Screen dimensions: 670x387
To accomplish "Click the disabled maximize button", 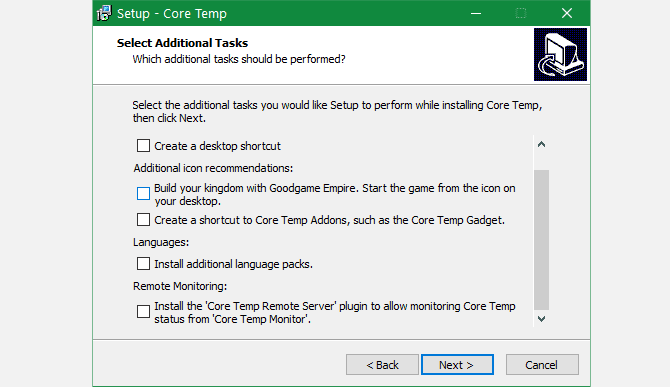I will pyautogui.click(x=521, y=13).
